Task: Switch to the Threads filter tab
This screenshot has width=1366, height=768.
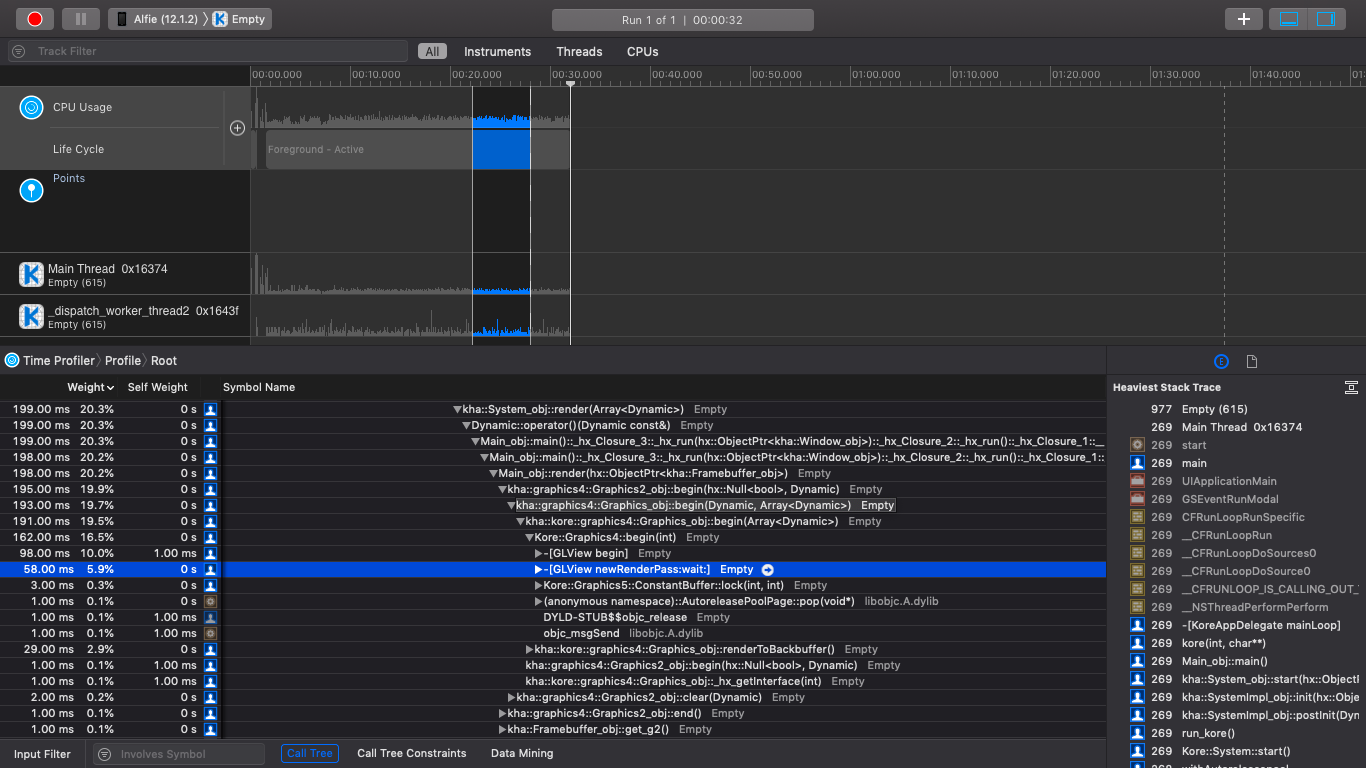Action: pos(578,51)
